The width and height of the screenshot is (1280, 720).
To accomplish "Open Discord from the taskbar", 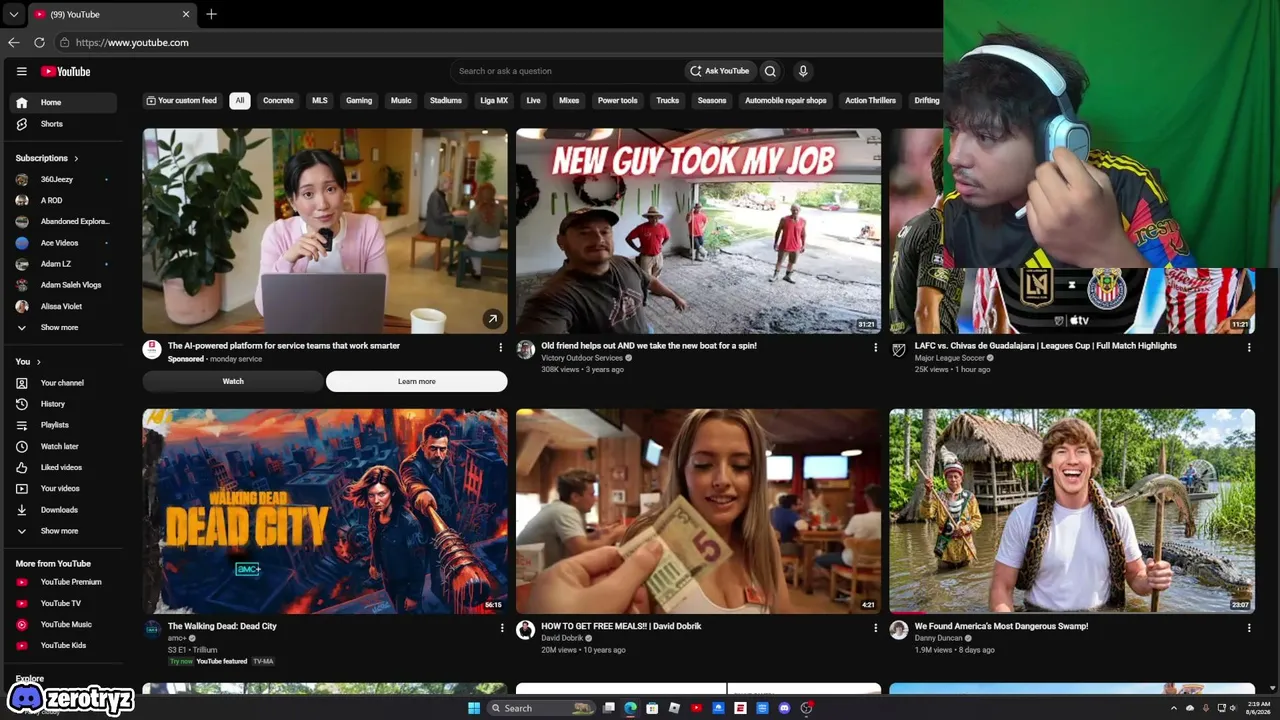I will pyautogui.click(x=784, y=708).
